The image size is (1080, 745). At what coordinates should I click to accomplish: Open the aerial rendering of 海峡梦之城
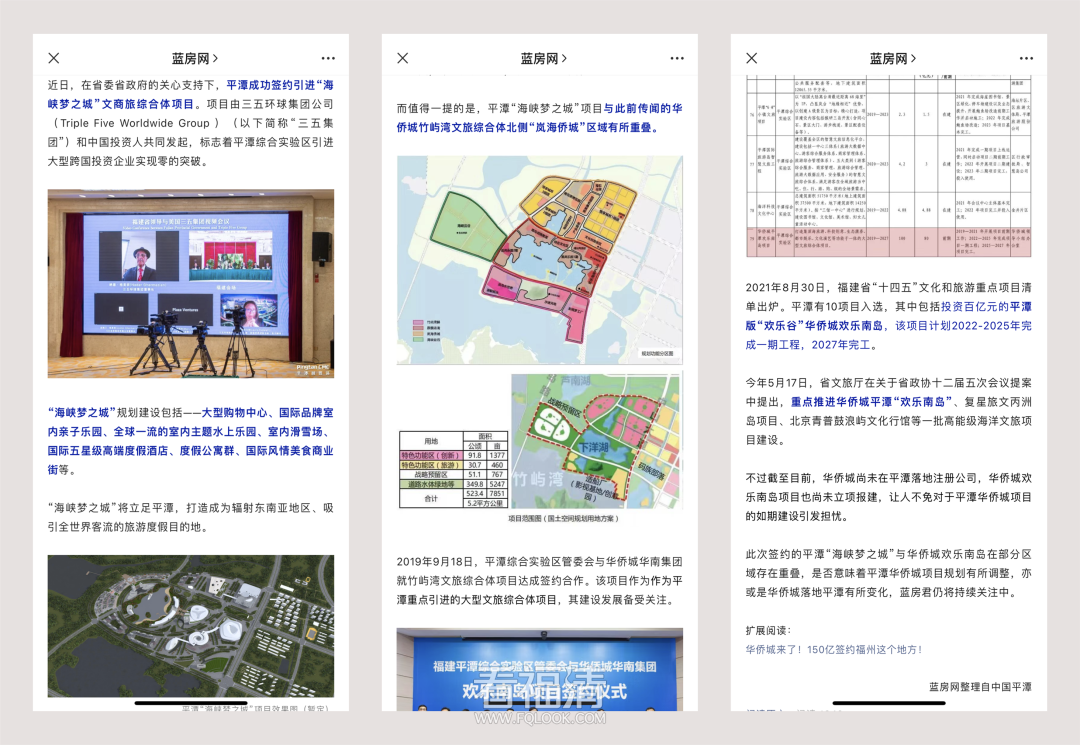(x=191, y=627)
